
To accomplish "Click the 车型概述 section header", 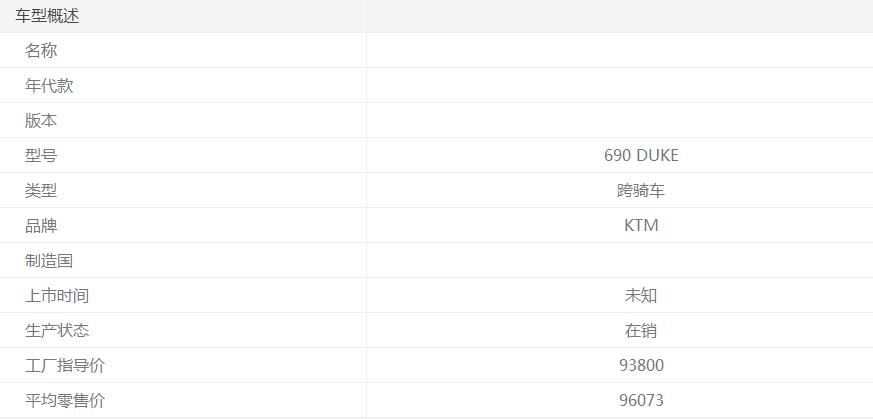I will point(47,16).
